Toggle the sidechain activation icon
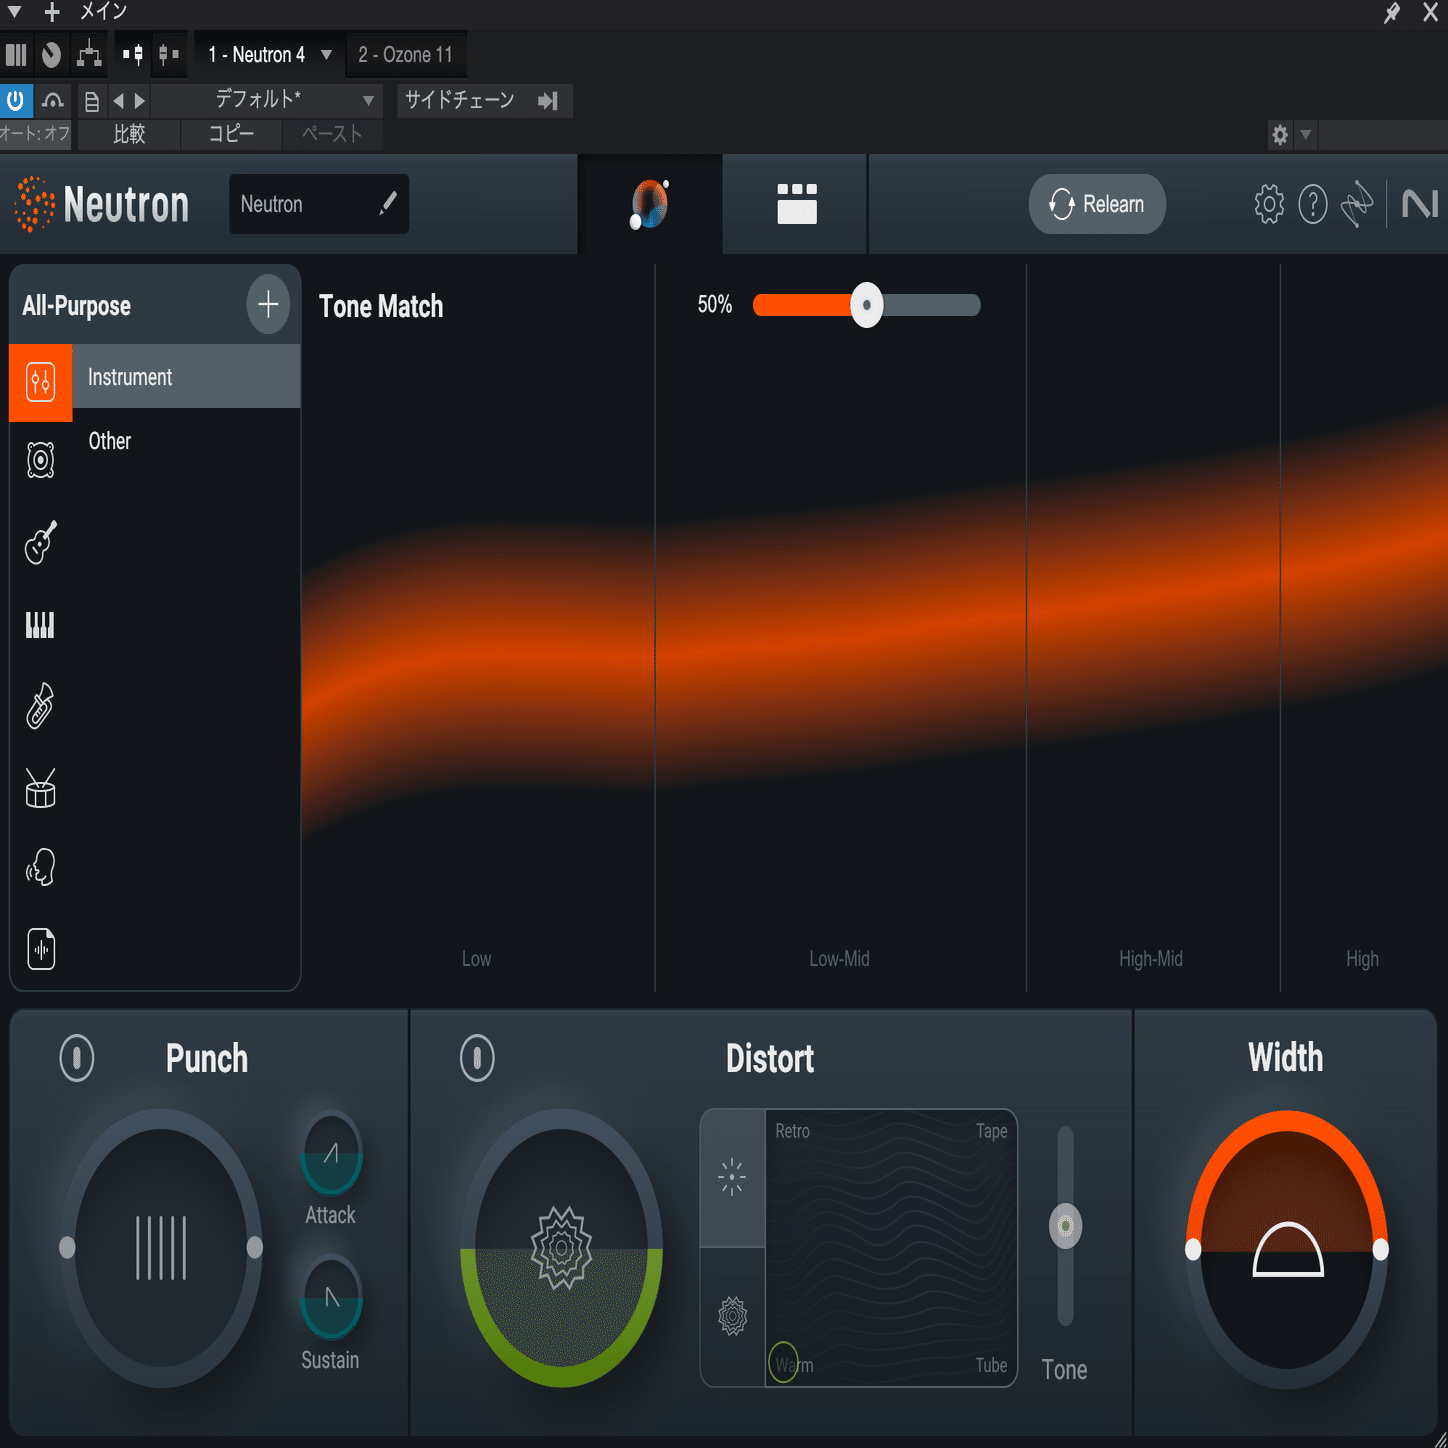 point(548,100)
